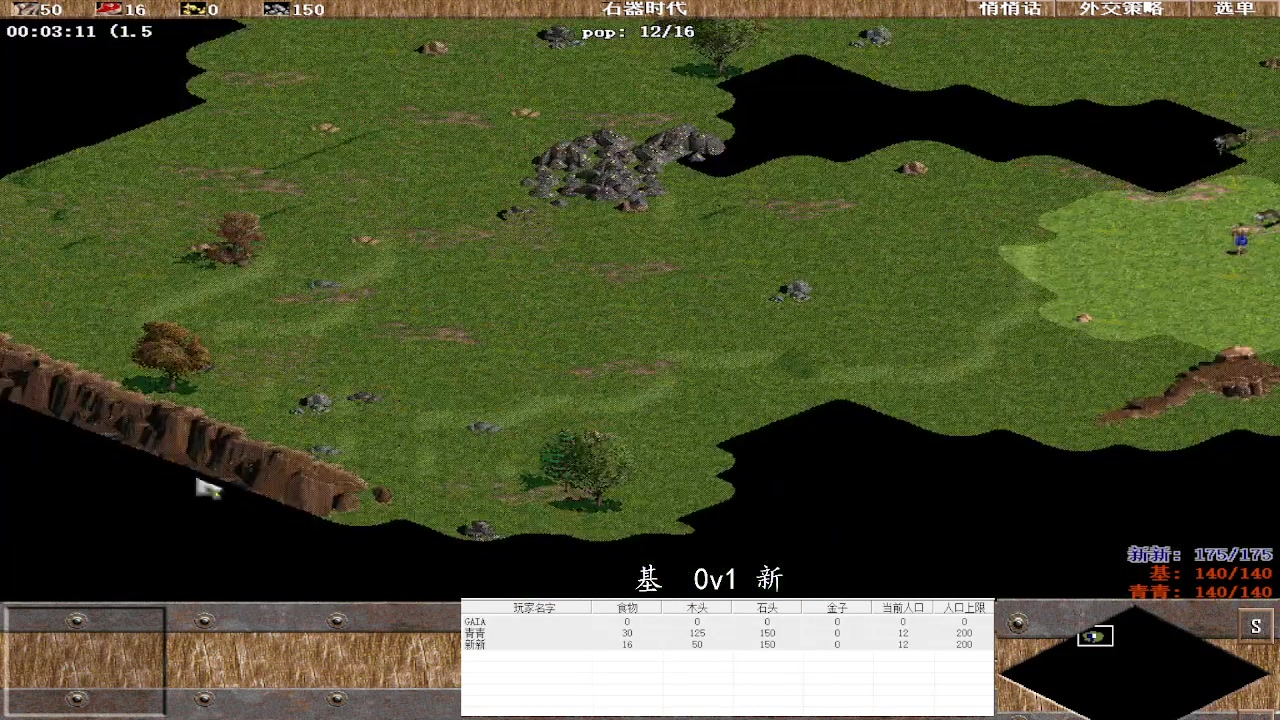The width and height of the screenshot is (1280, 720).
Task: Click the tree beside the top shoreline
Action: click(x=720, y=45)
